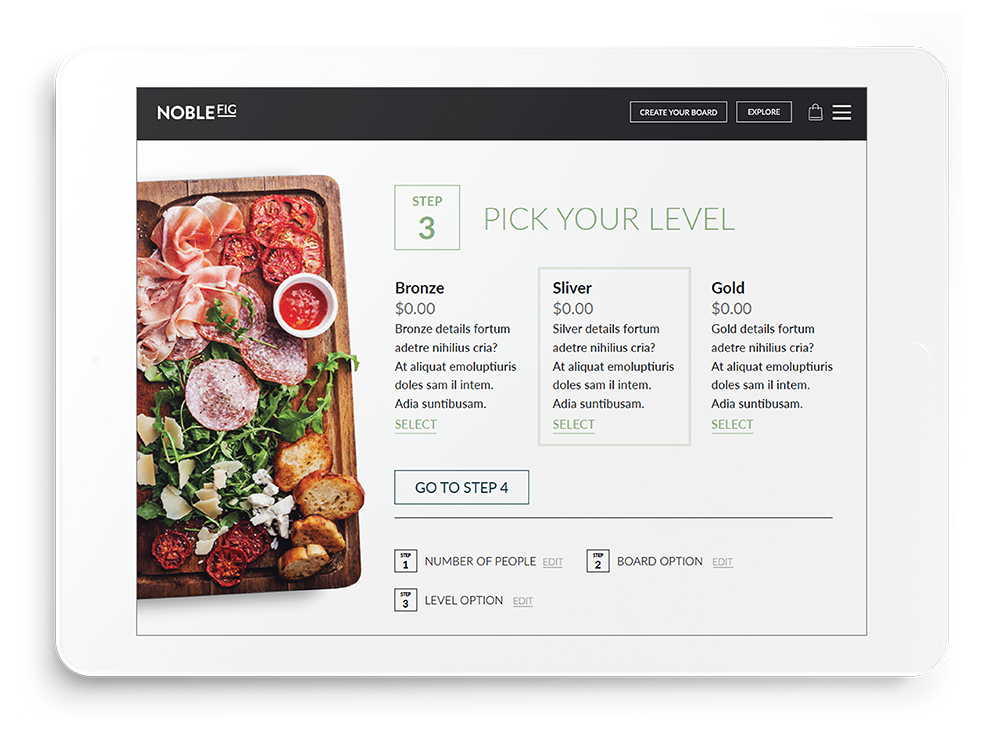Click the Go To Step 4 button
1000x744 pixels.
461,487
